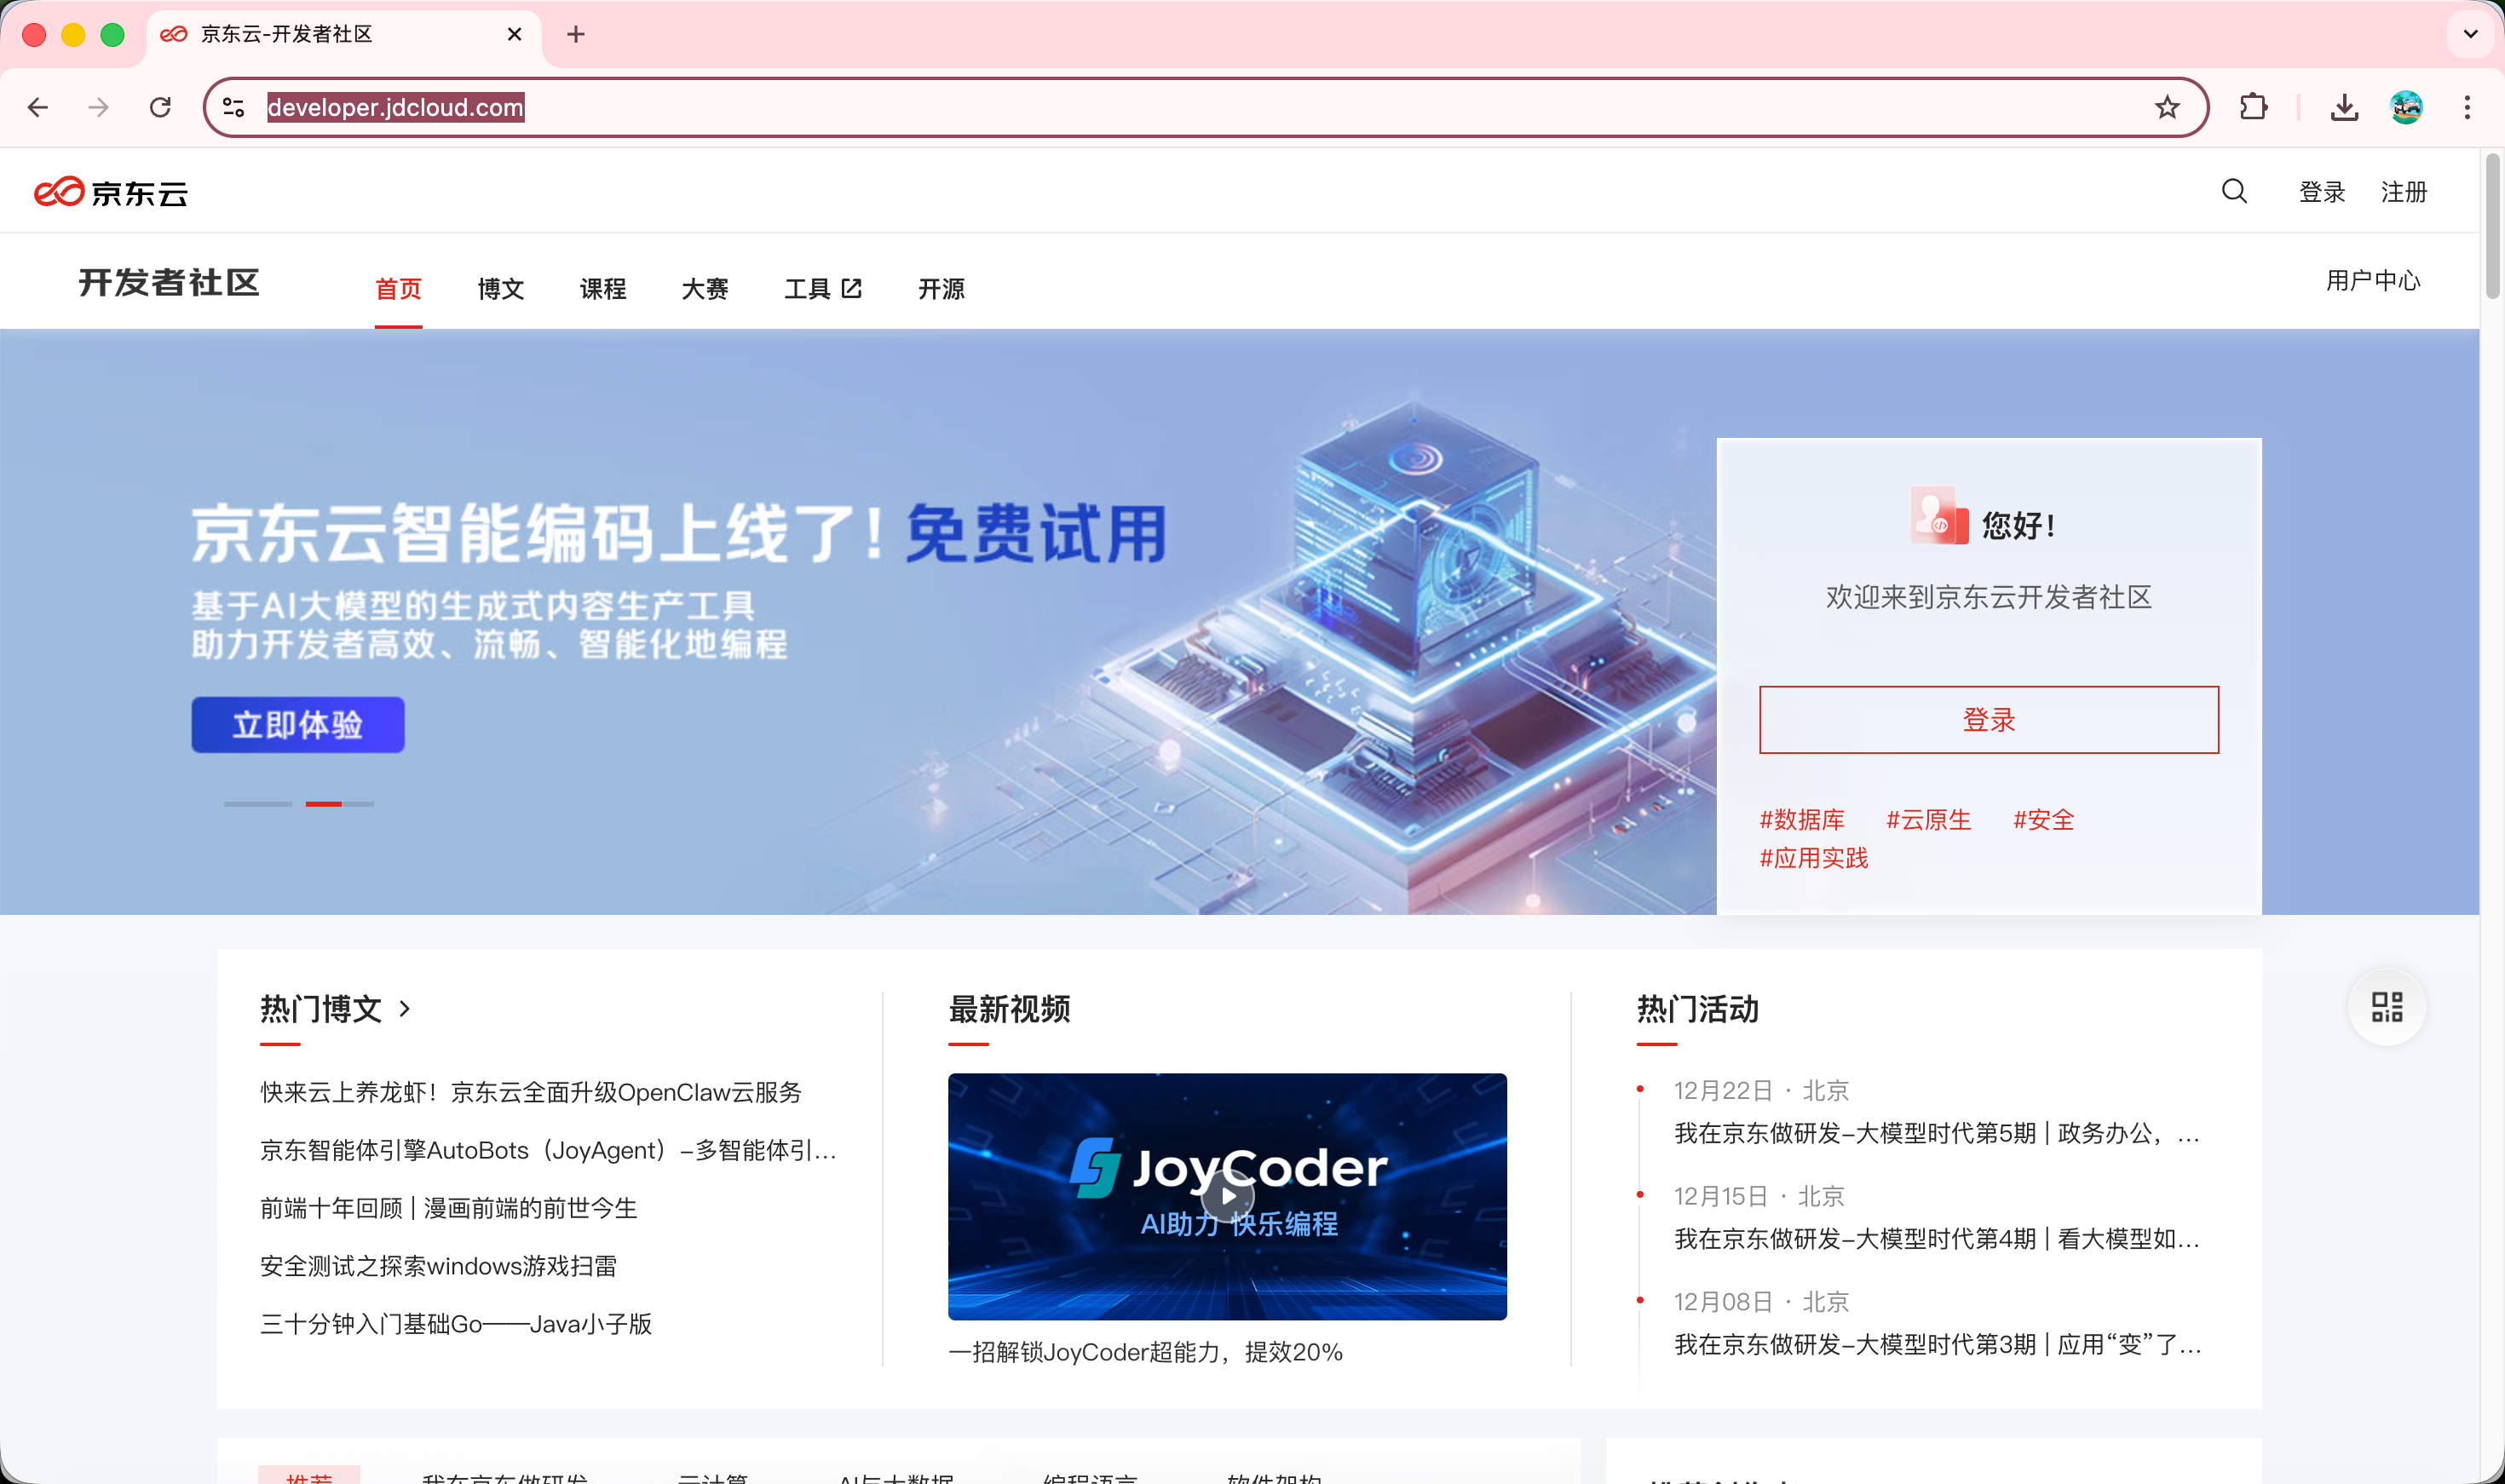
Task: Open the browser extensions puzzle icon
Action: pos(2253,107)
